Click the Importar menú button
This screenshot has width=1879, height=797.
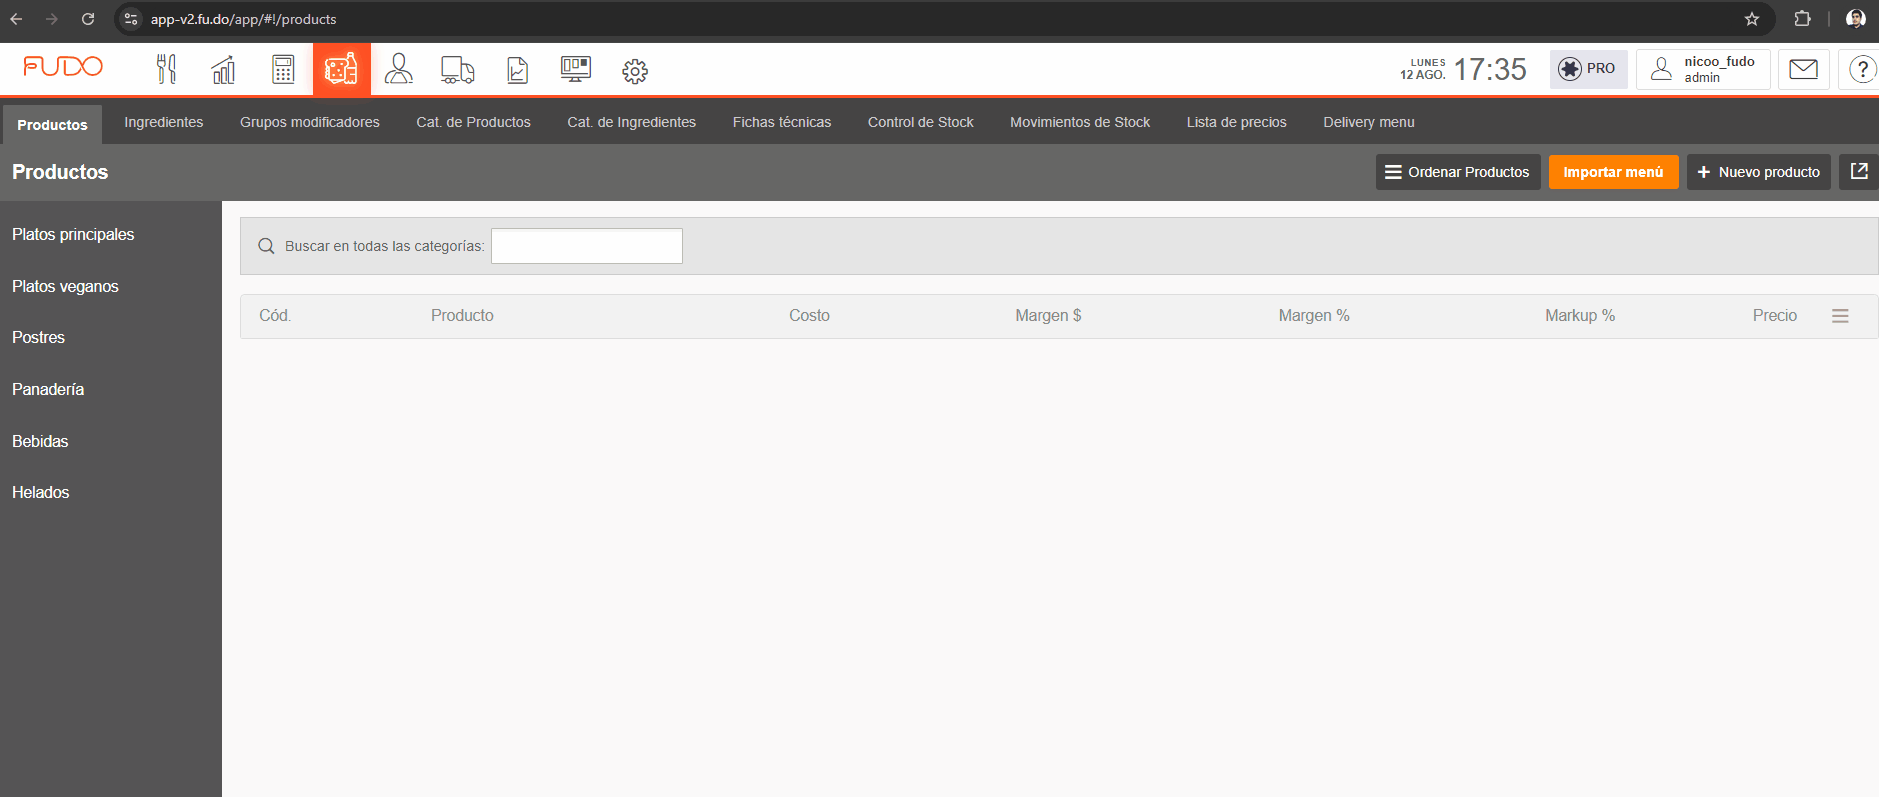[1614, 172]
